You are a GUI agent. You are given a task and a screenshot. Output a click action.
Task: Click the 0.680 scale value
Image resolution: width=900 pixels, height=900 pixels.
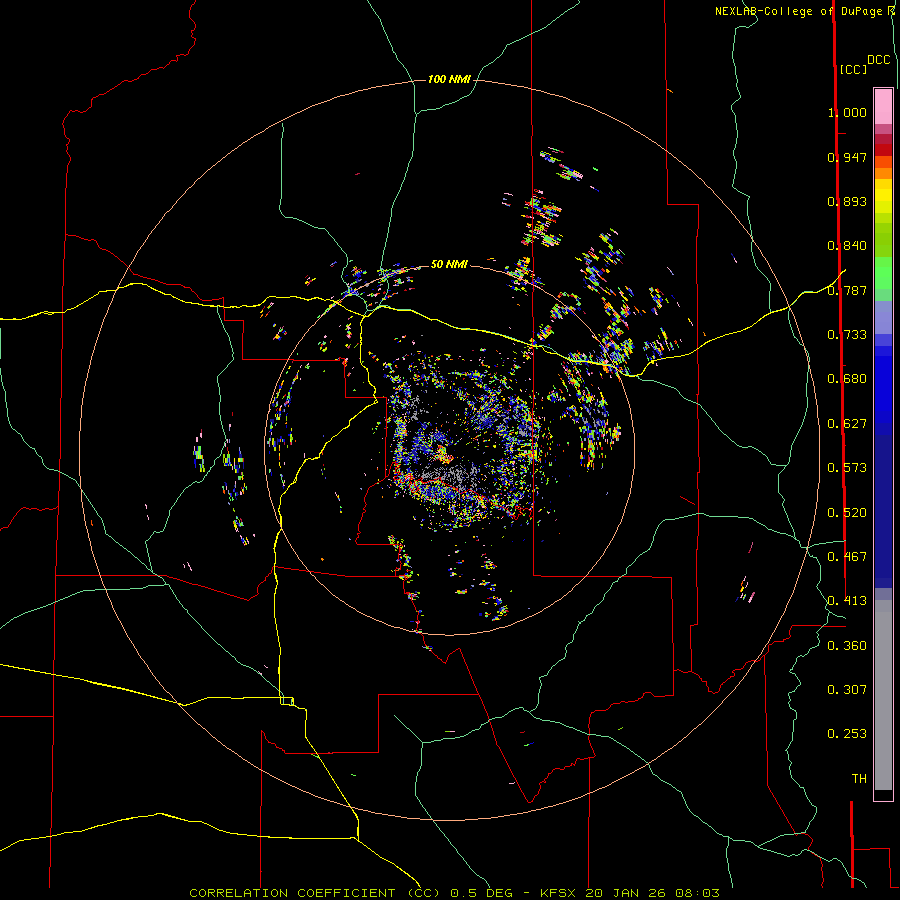847,379
